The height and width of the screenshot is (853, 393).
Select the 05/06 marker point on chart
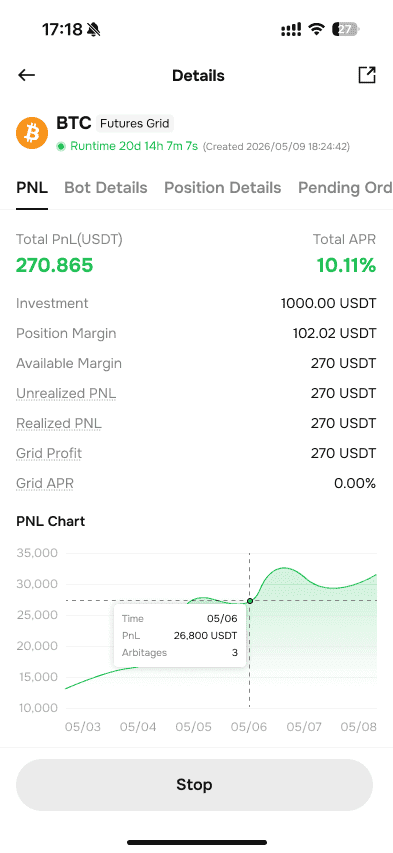click(250, 601)
